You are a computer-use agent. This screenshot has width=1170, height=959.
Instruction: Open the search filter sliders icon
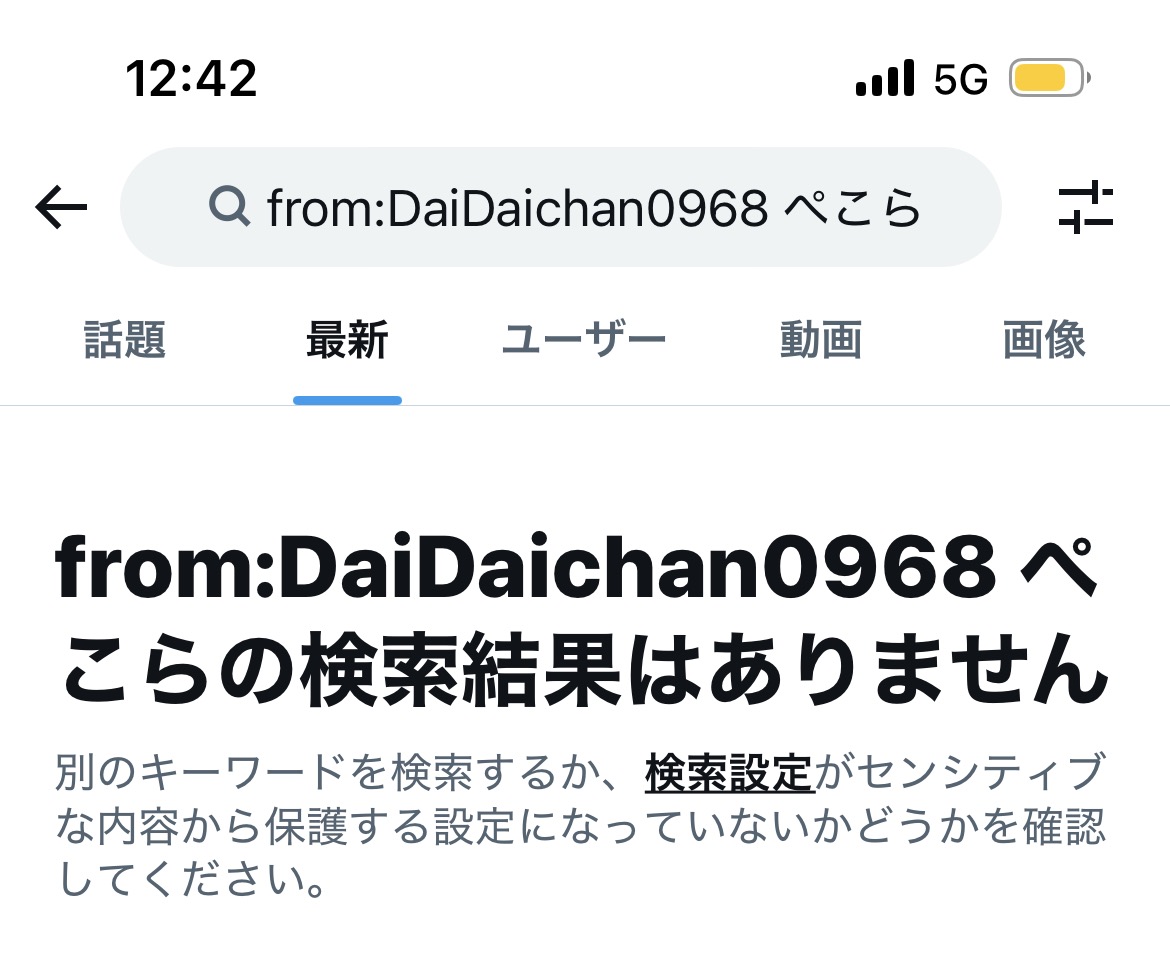pos(1086,207)
